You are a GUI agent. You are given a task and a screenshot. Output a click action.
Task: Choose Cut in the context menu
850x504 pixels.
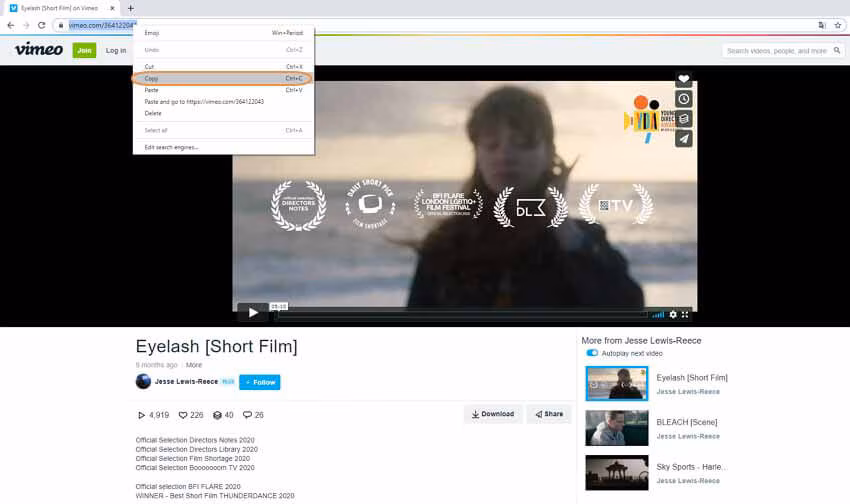click(223, 67)
